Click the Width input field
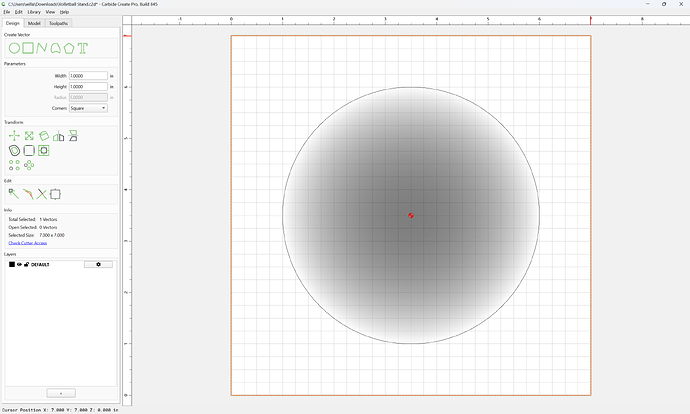The height and width of the screenshot is (414, 690). point(88,76)
